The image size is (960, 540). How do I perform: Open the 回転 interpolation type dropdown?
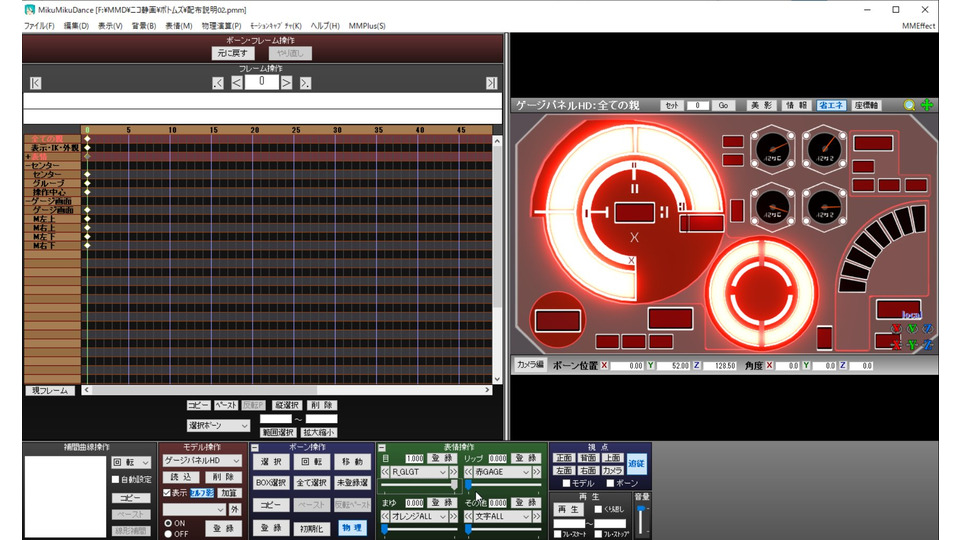point(131,463)
